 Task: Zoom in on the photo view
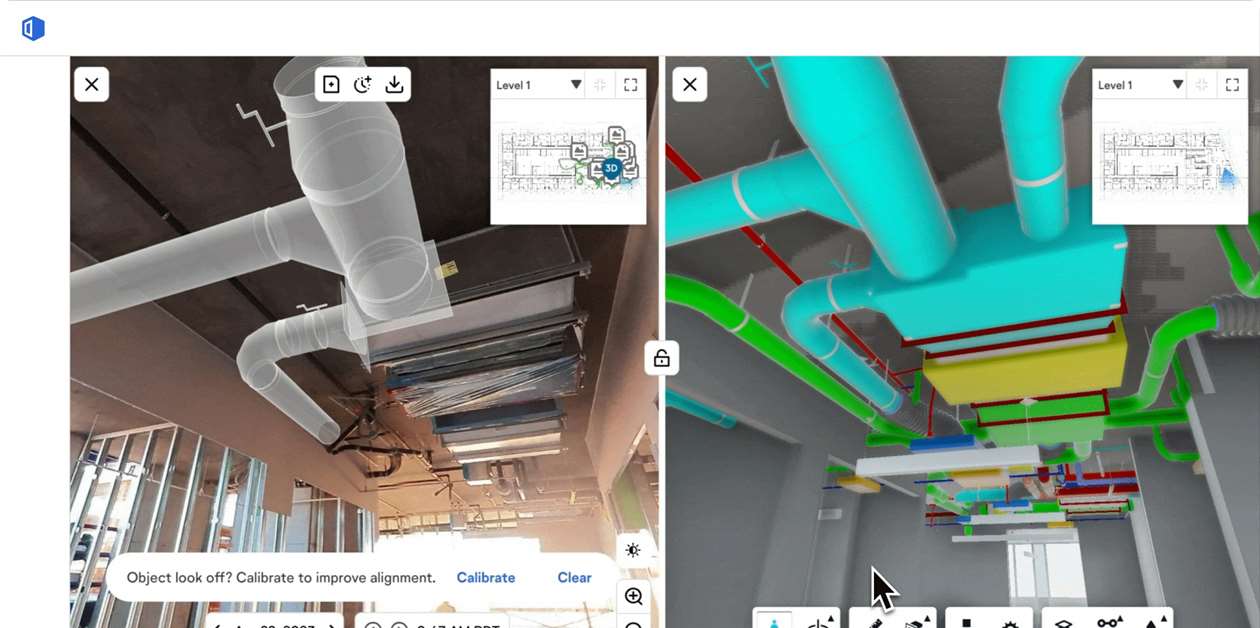(633, 596)
